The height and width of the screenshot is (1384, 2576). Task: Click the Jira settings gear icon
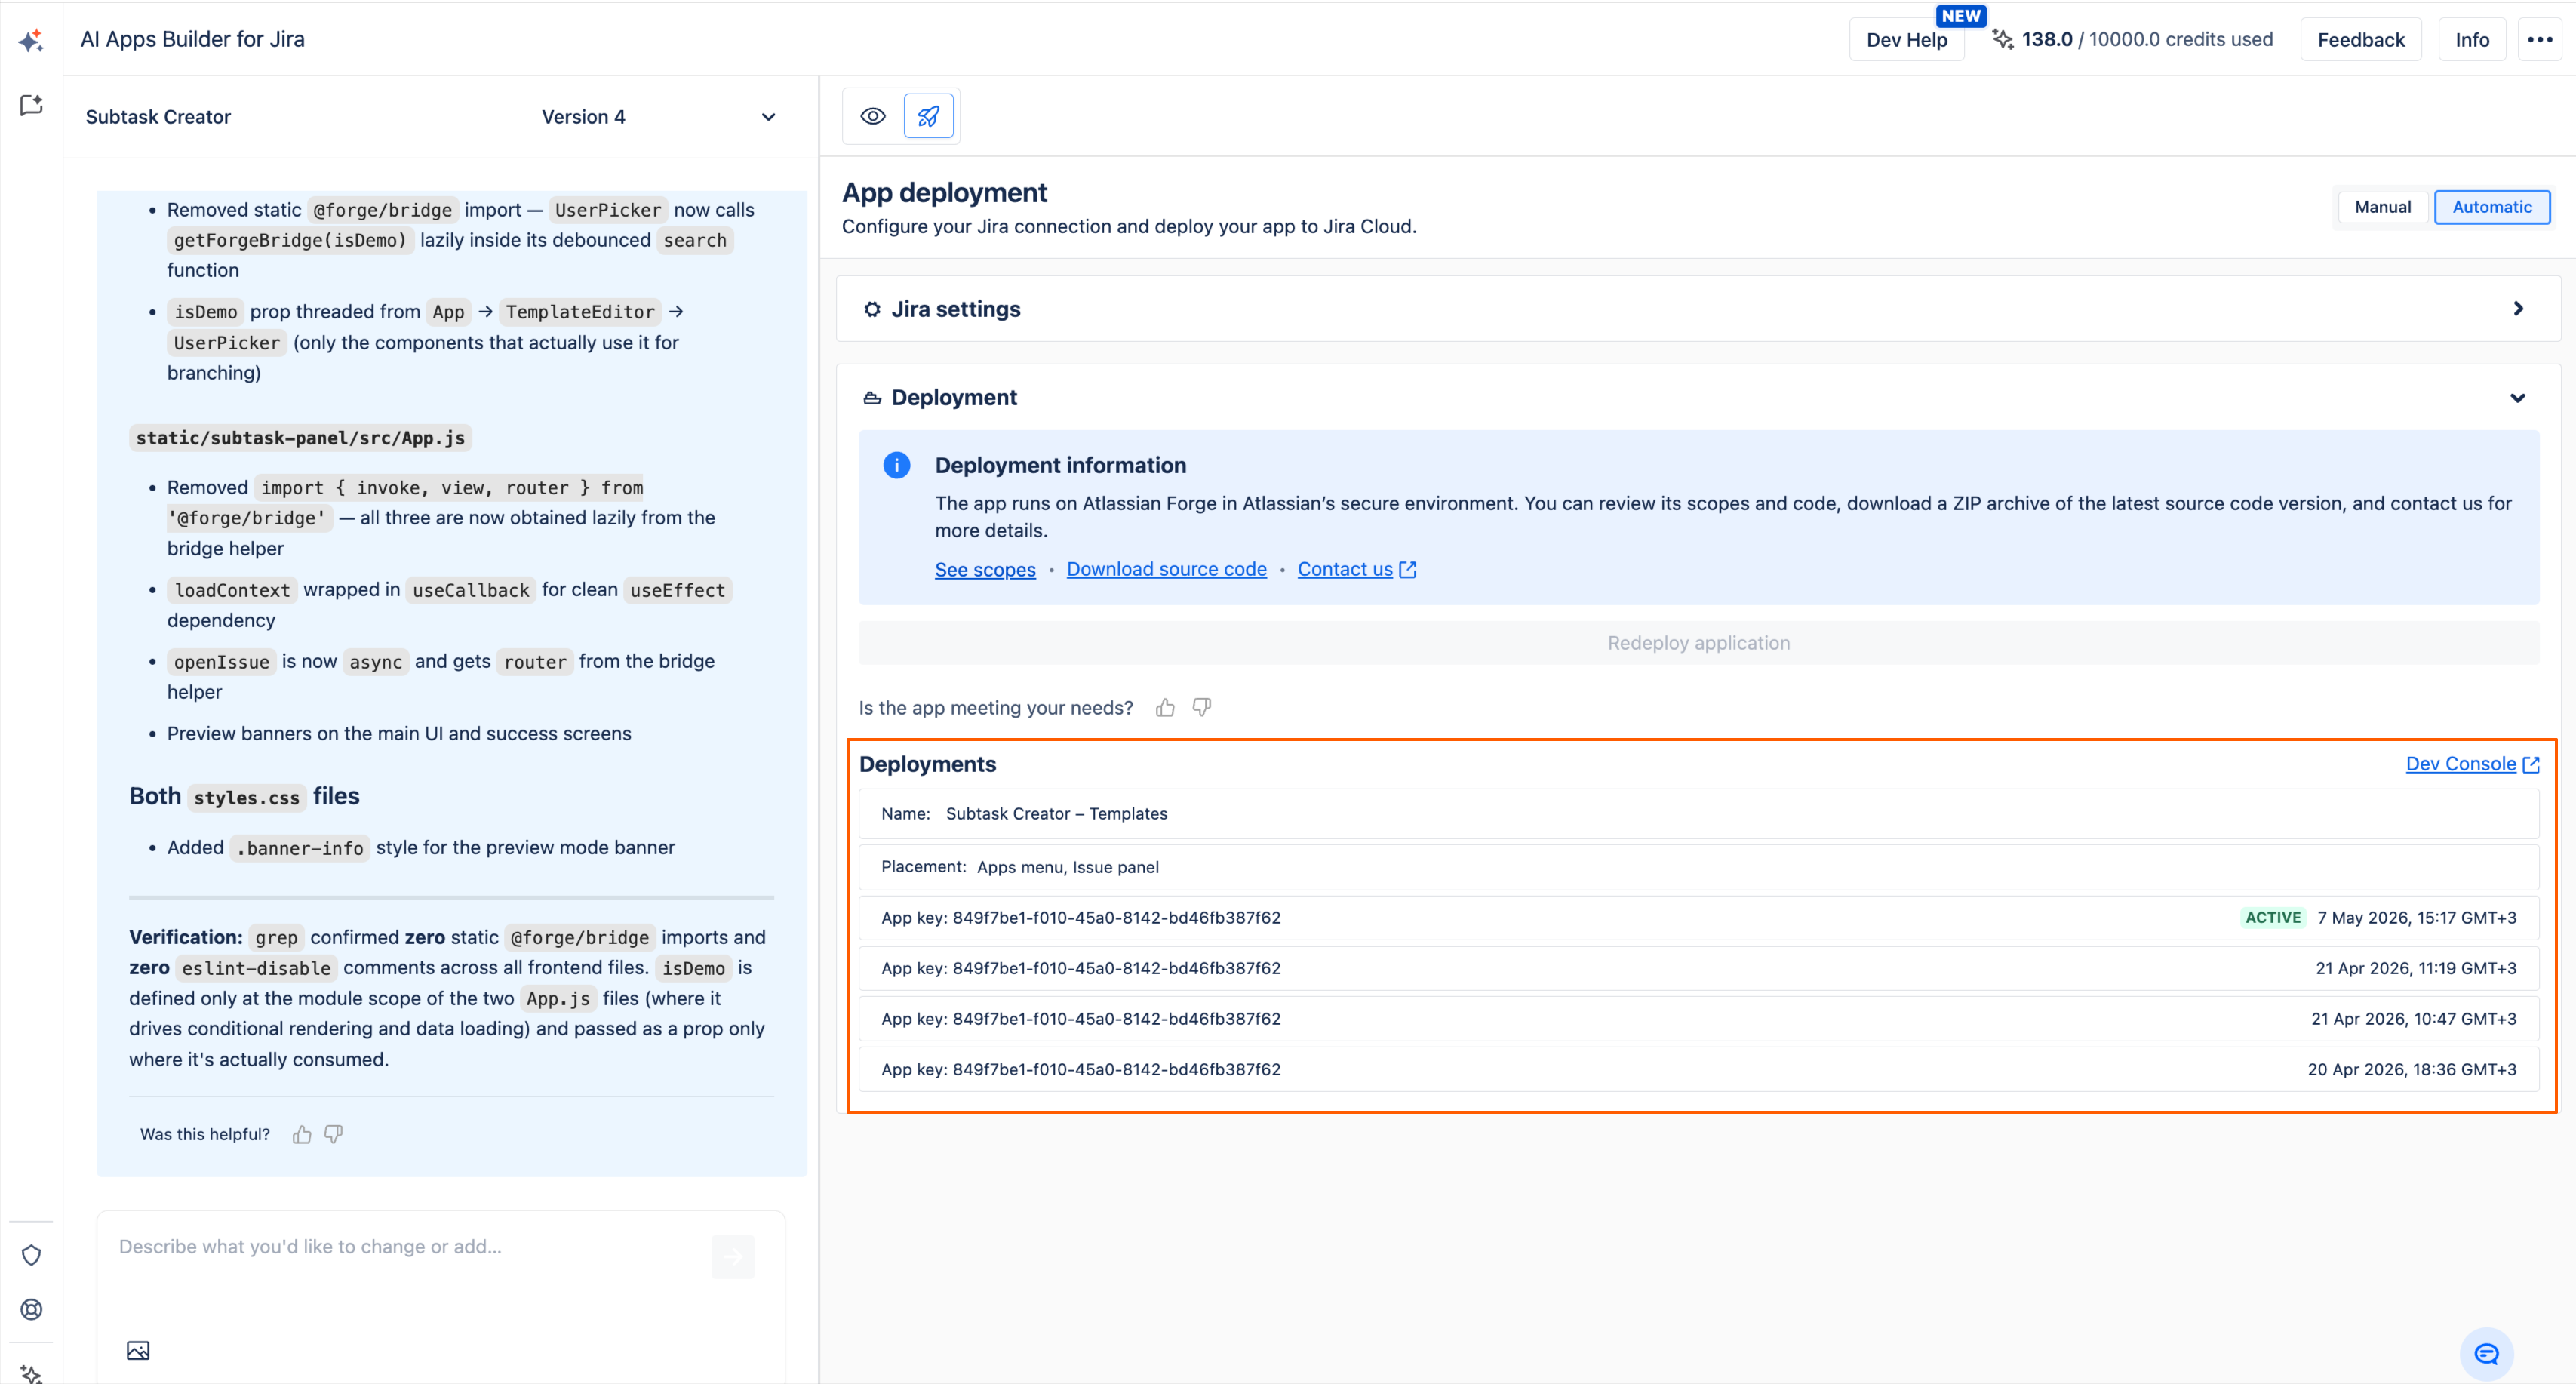(872, 309)
